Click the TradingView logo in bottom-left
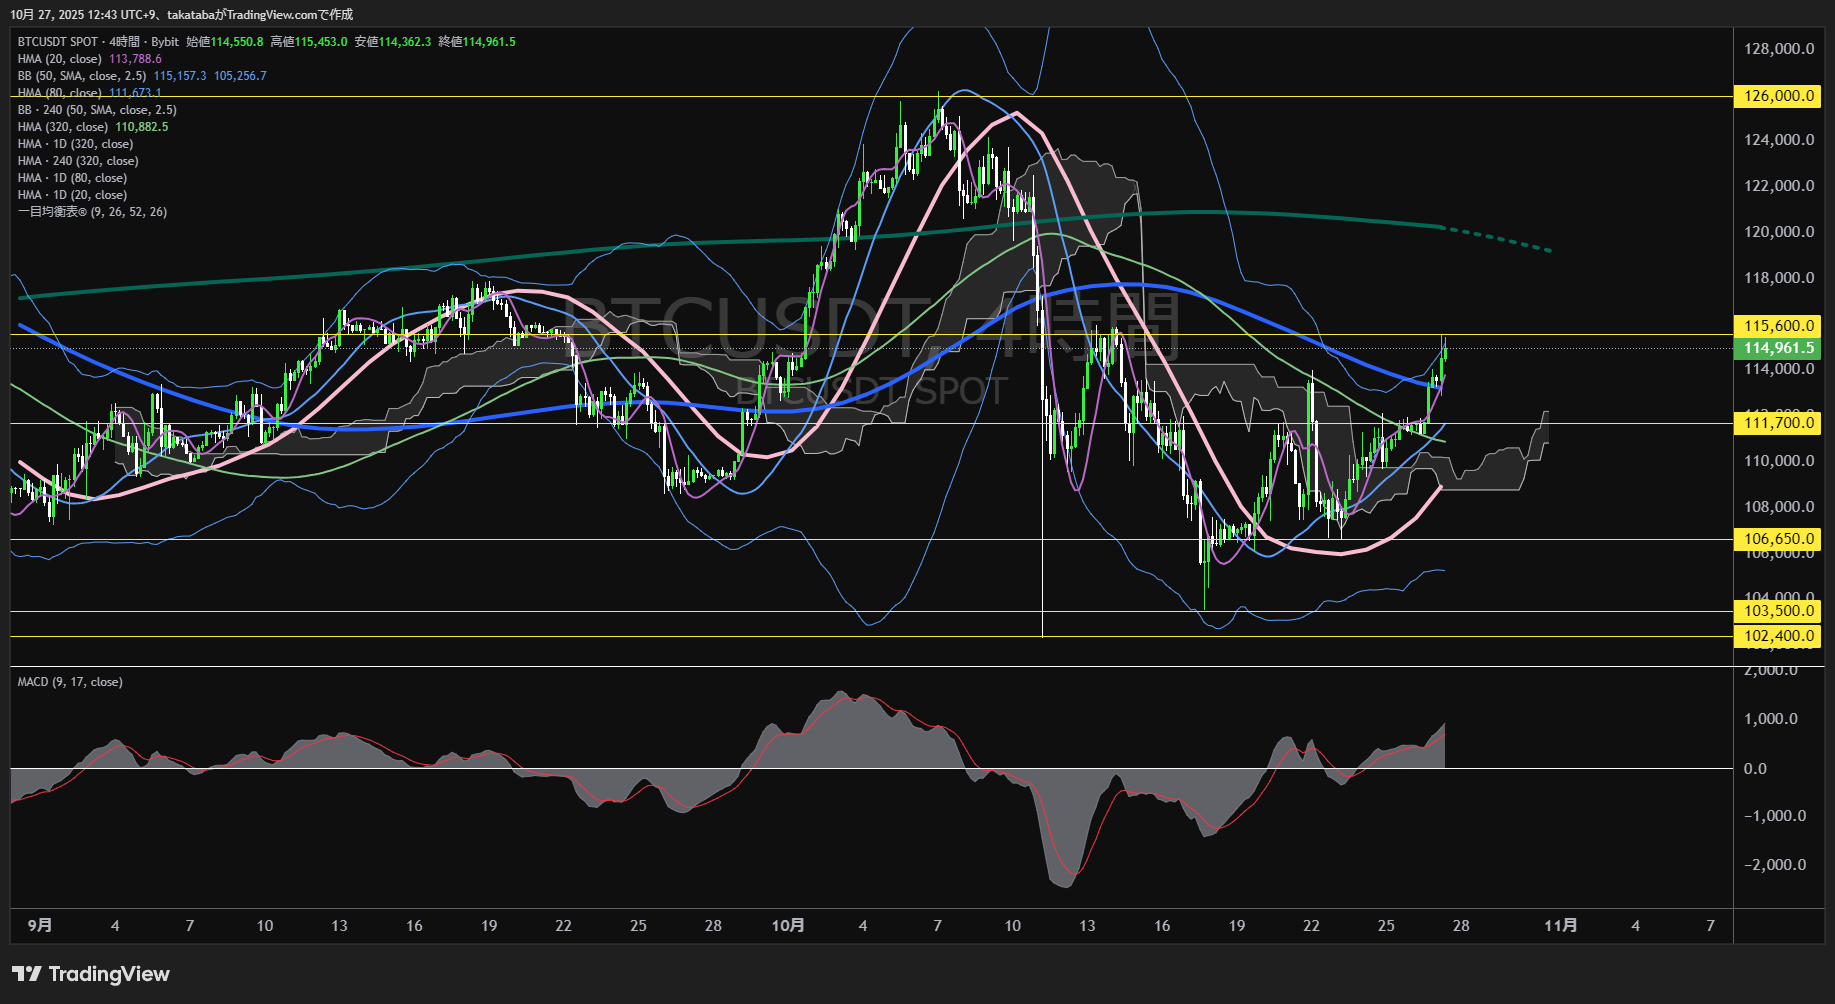Image resolution: width=1835 pixels, height=1004 pixels. [91, 974]
